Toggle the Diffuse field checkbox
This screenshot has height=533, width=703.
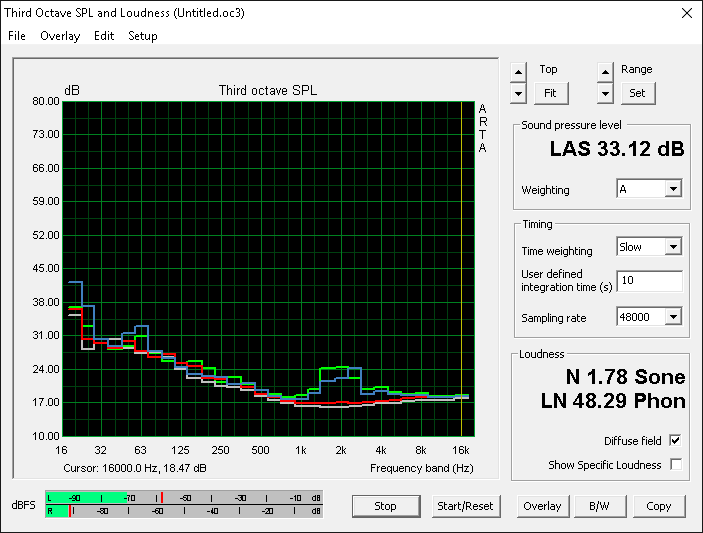coord(676,441)
